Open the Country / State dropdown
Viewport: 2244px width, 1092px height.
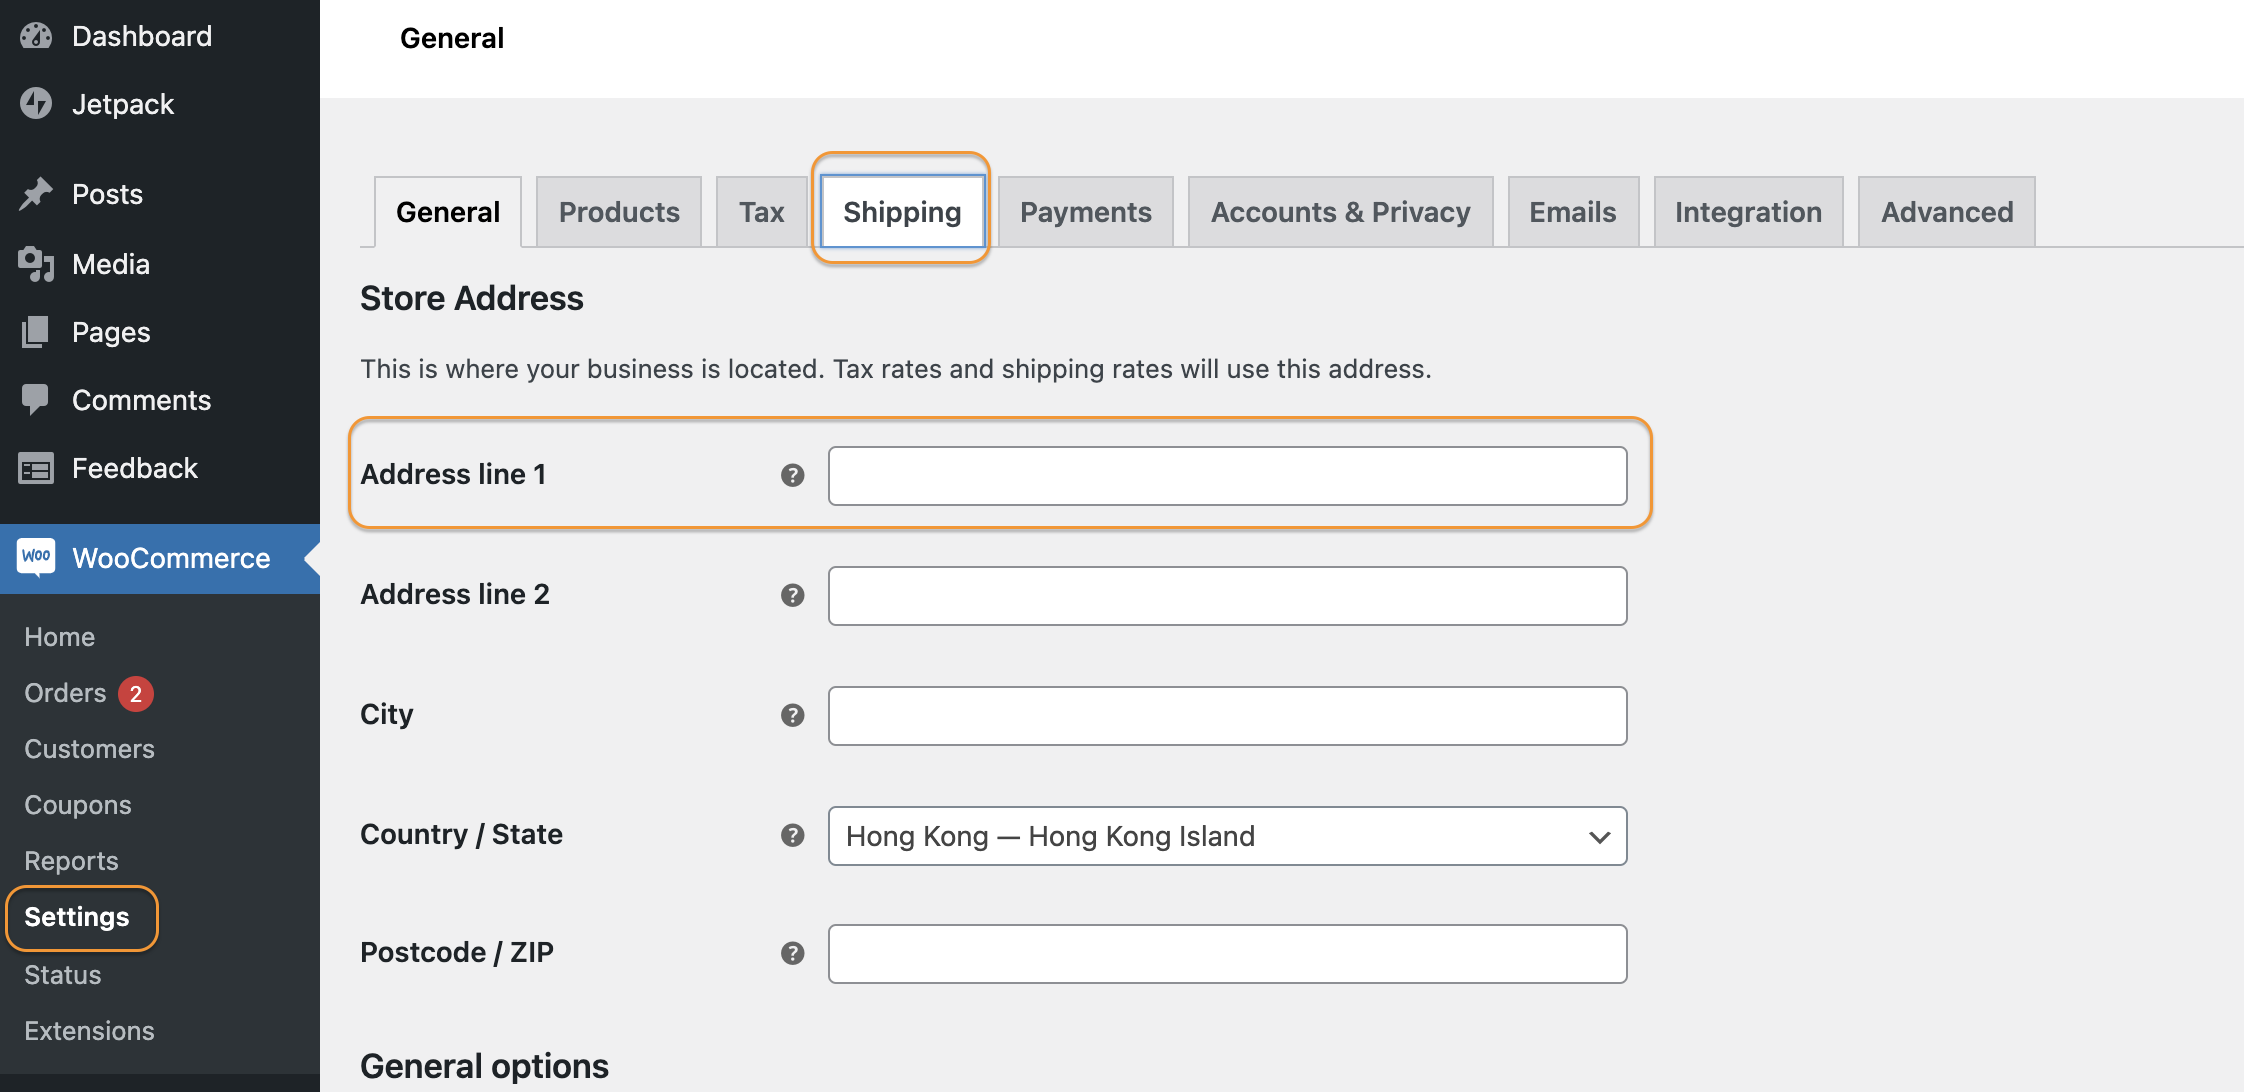pyautogui.click(x=1228, y=836)
